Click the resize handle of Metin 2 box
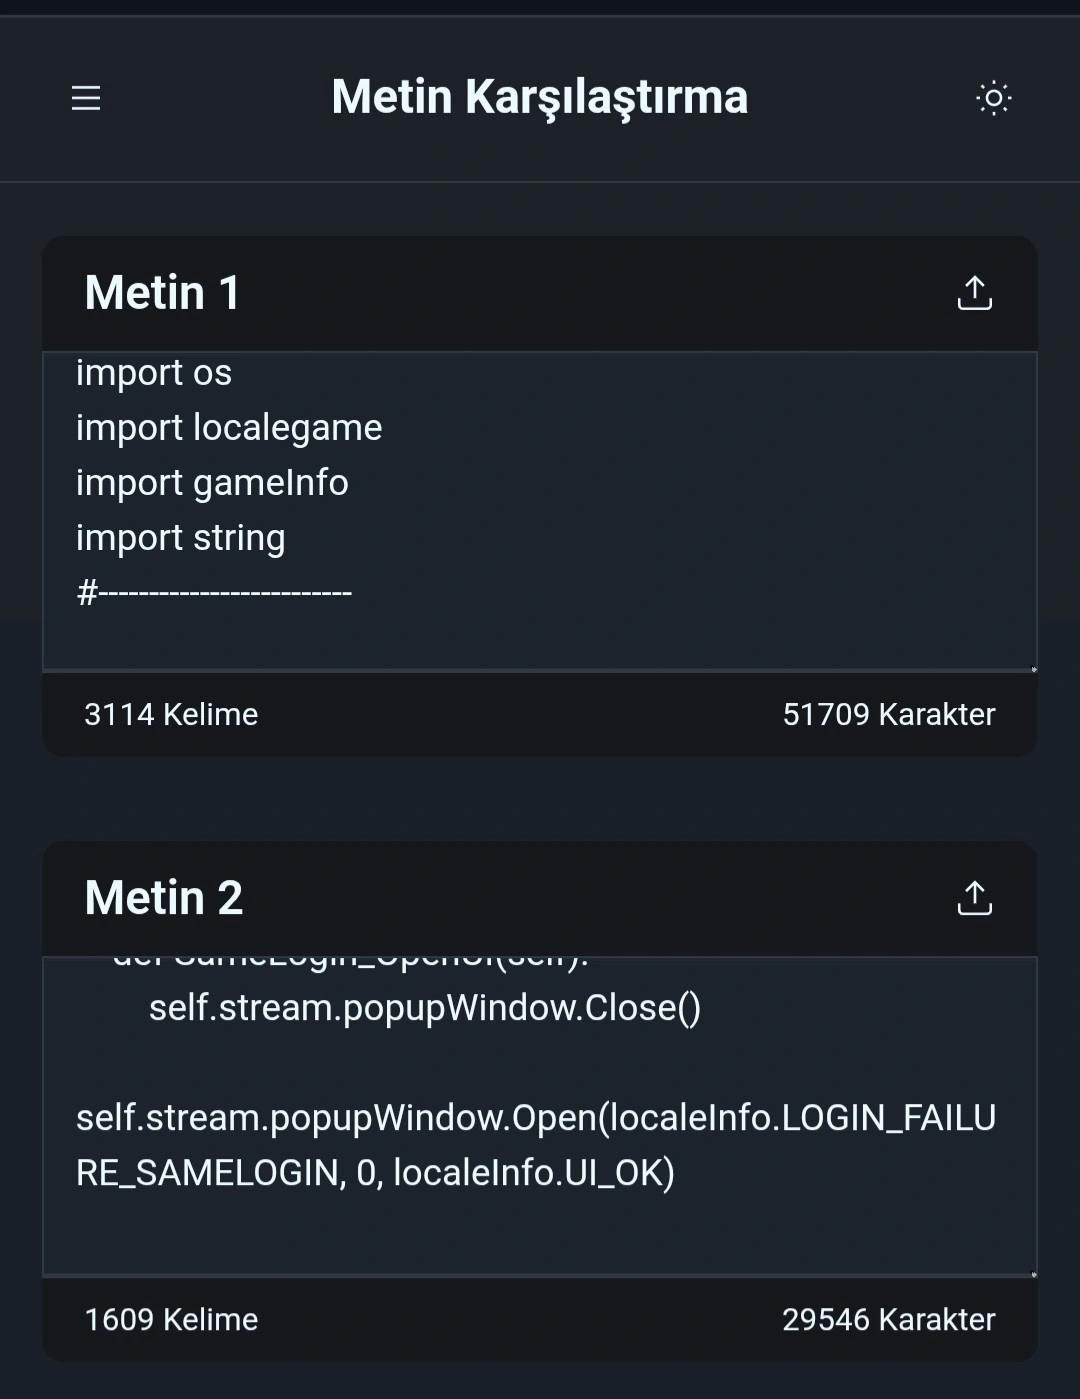The image size is (1080, 1399). tap(1033, 1274)
